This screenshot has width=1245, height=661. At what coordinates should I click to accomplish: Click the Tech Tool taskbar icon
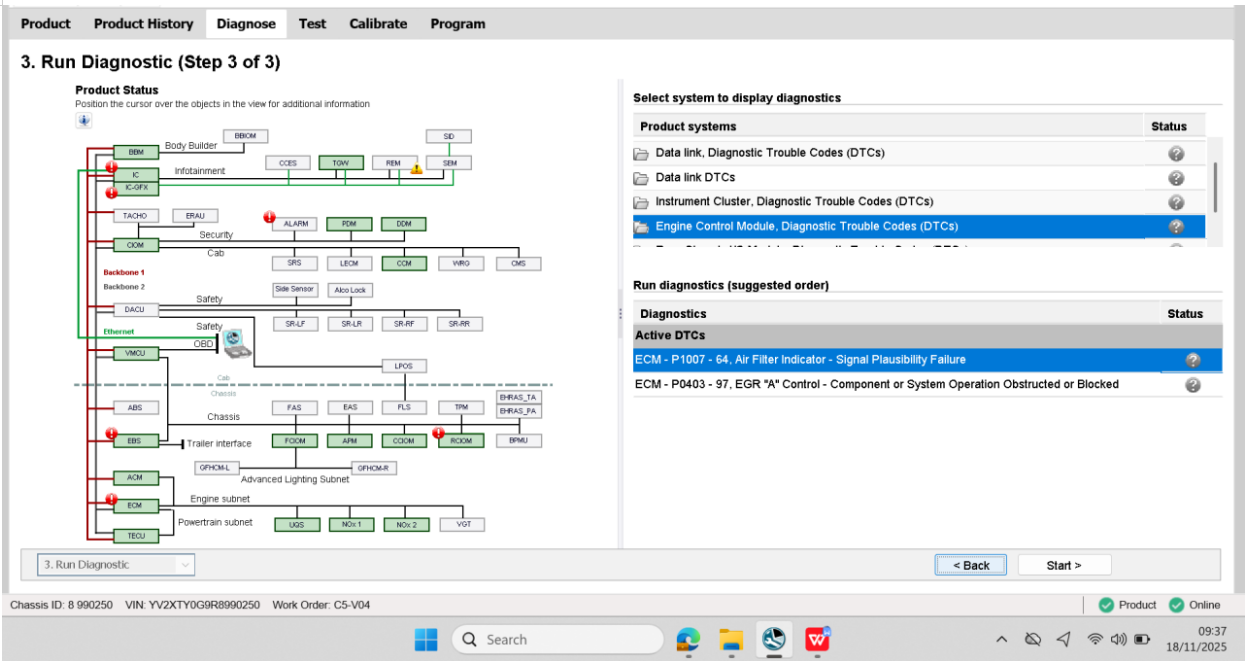click(773, 639)
